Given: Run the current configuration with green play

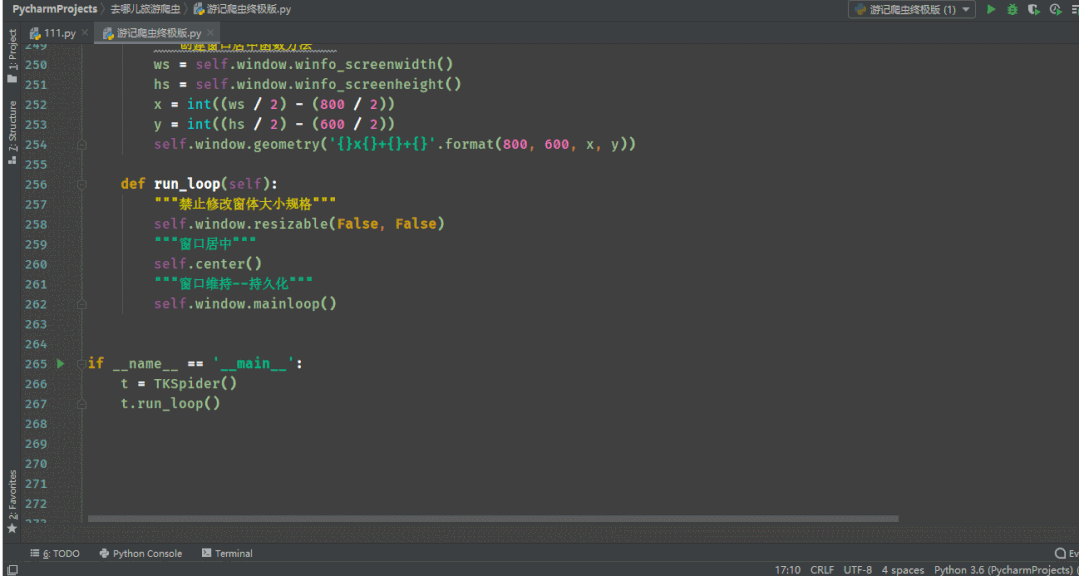Looking at the screenshot, I should (991, 10).
